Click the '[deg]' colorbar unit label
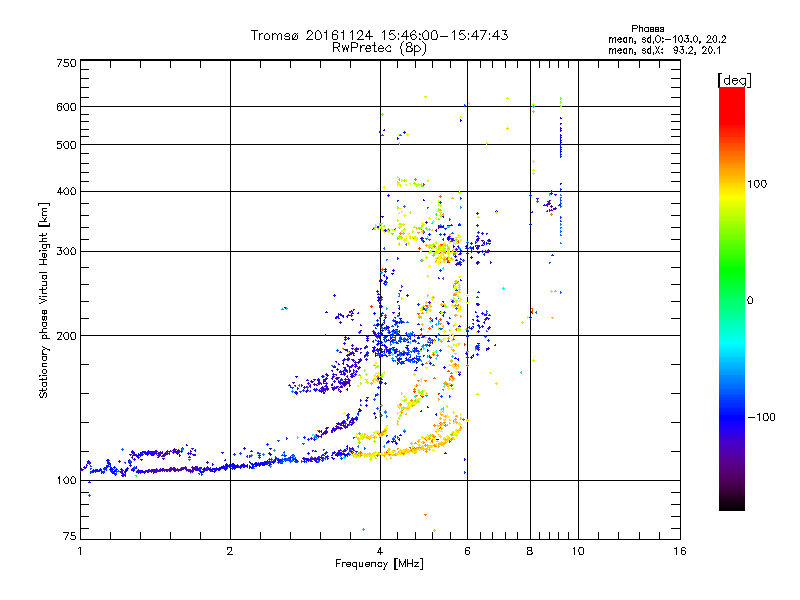This screenshot has height=600, width=800. [x=734, y=80]
